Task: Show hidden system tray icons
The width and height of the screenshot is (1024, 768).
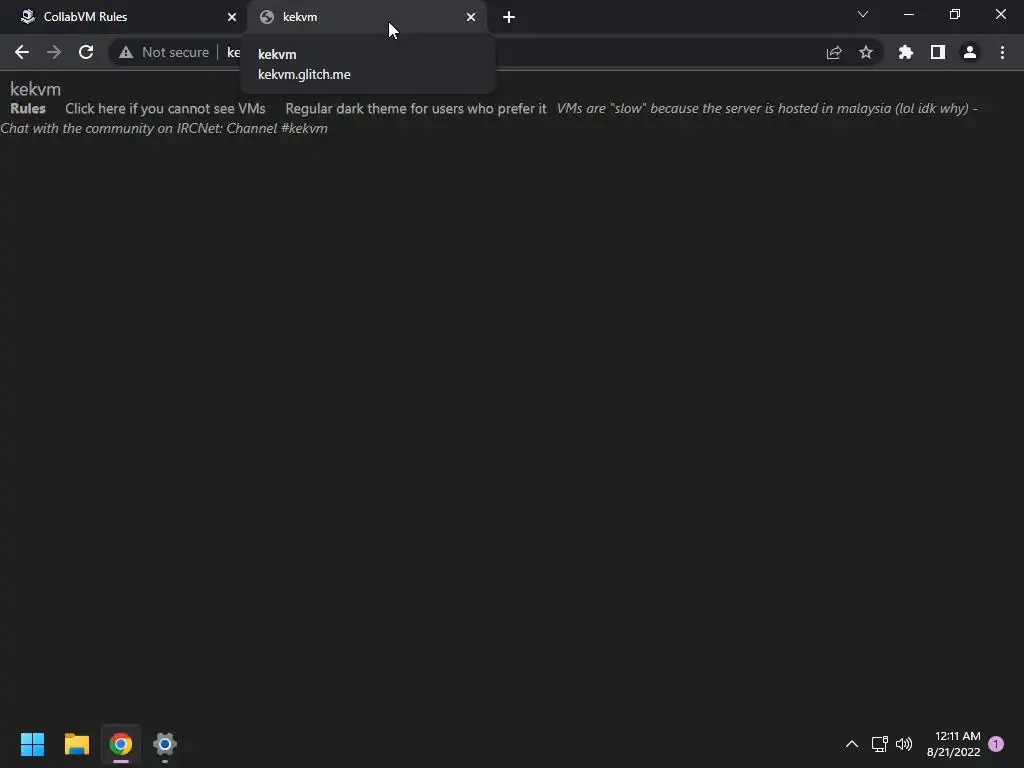Action: [x=852, y=744]
